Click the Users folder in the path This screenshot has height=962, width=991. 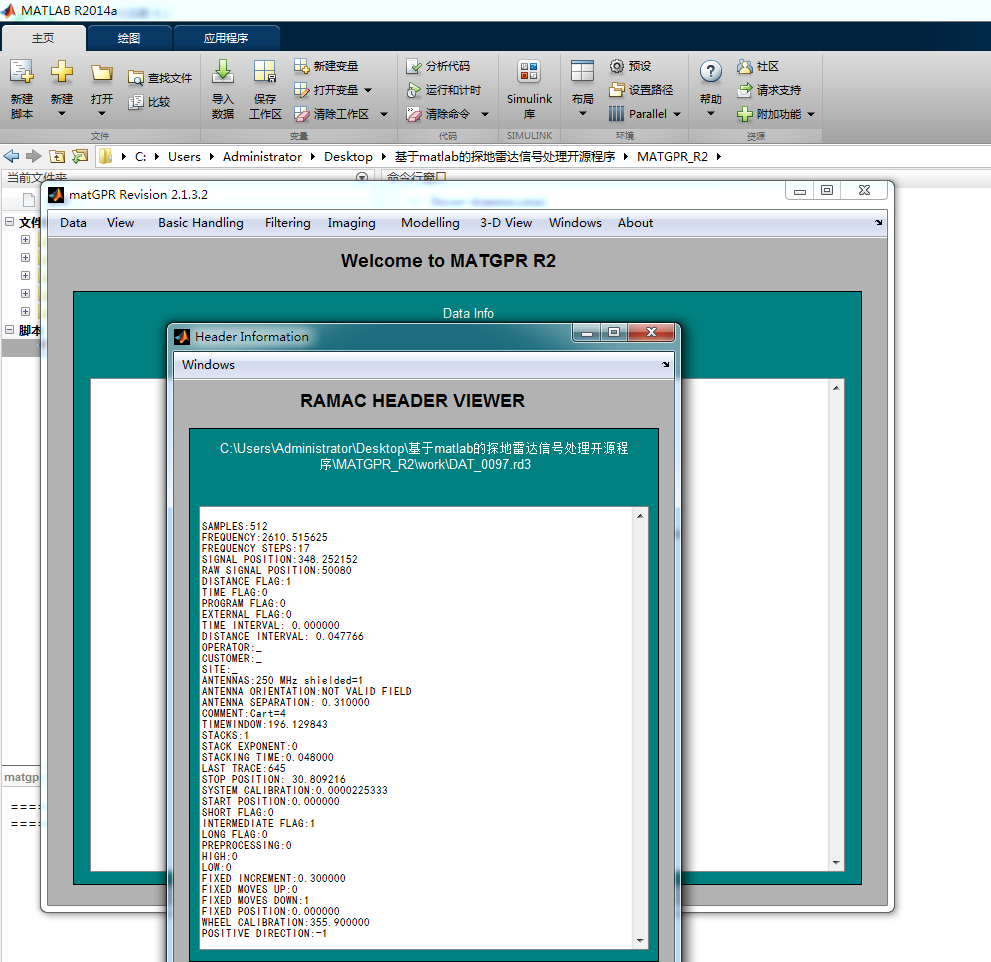coord(184,157)
